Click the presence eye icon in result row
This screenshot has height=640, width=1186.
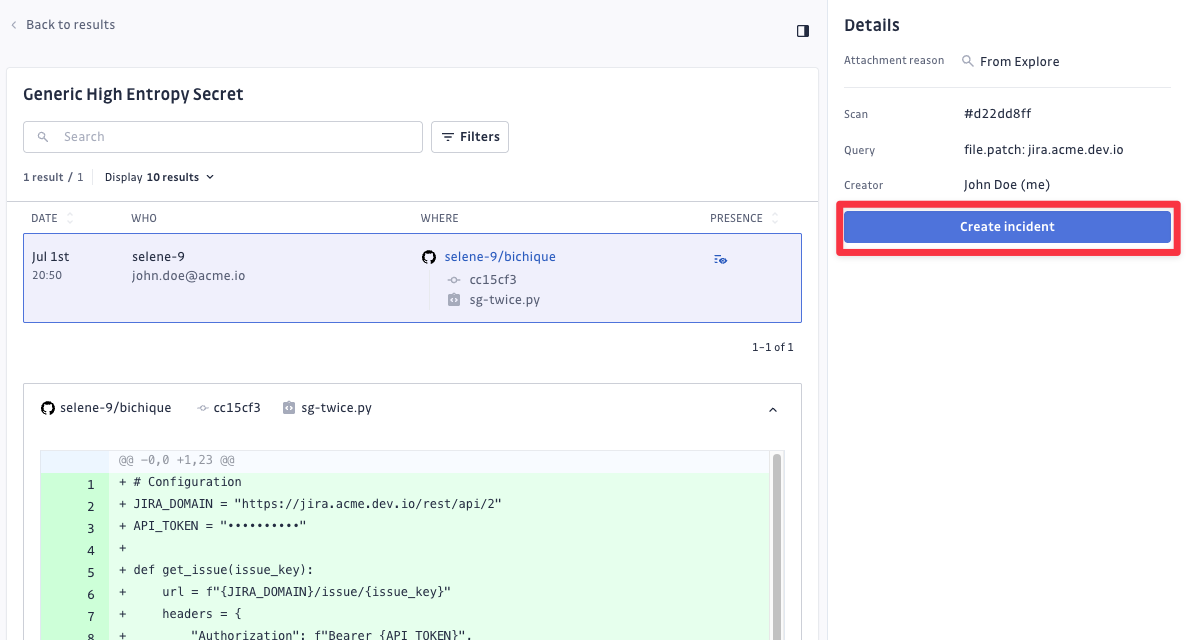pyautogui.click(x=720, y=259)
